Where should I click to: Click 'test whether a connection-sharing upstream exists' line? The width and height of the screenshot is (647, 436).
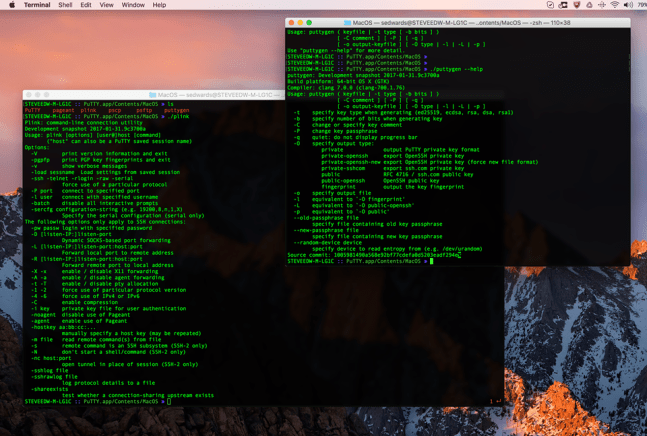[138, 395]
